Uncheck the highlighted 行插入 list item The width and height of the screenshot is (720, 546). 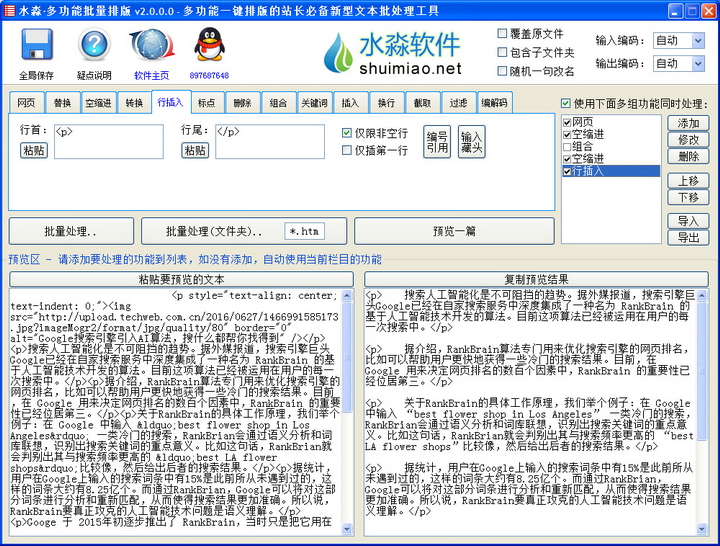tap(567, 171)
